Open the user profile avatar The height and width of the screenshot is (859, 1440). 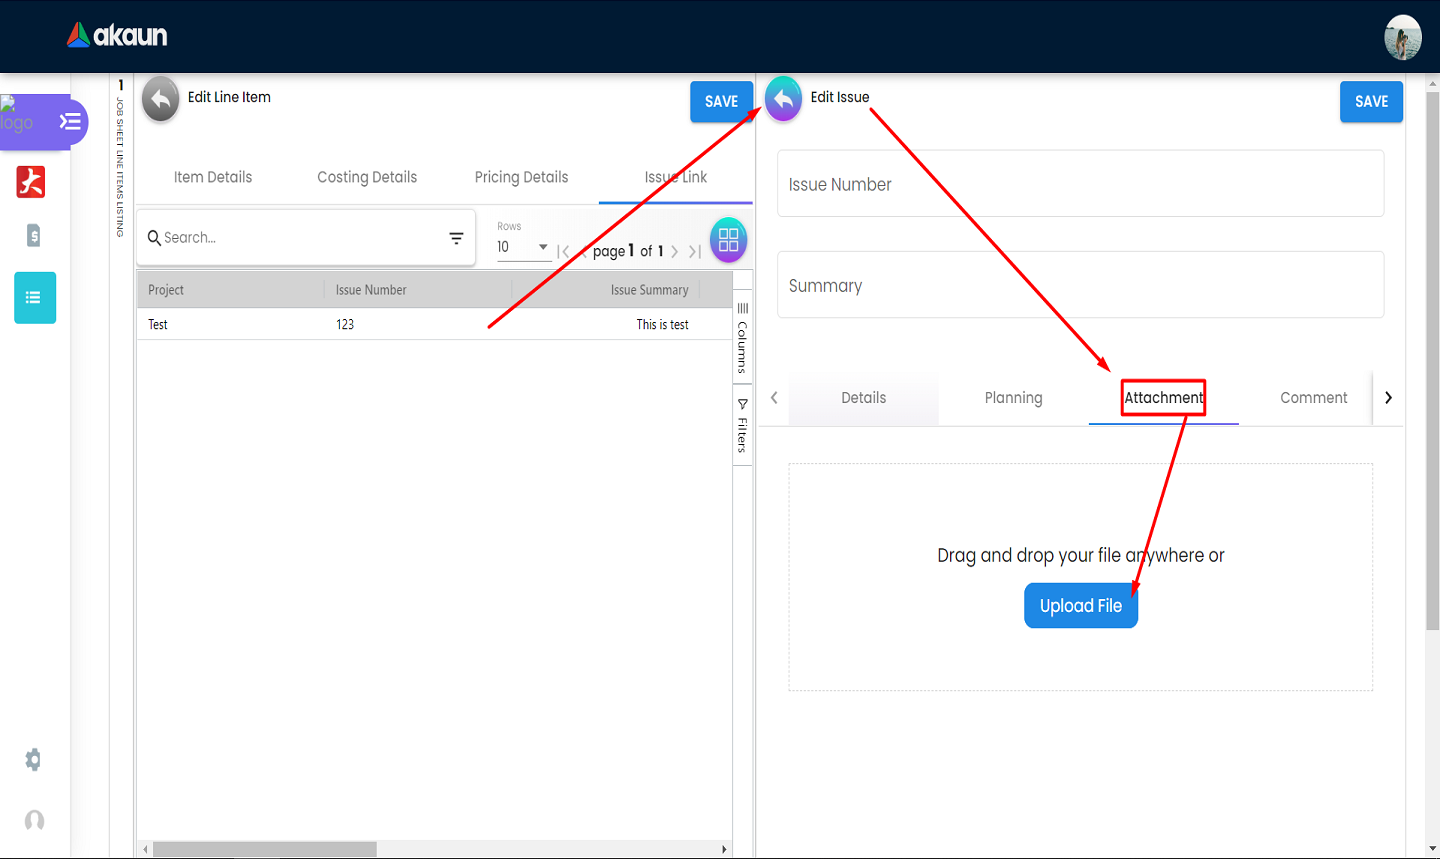point(1402,37)
